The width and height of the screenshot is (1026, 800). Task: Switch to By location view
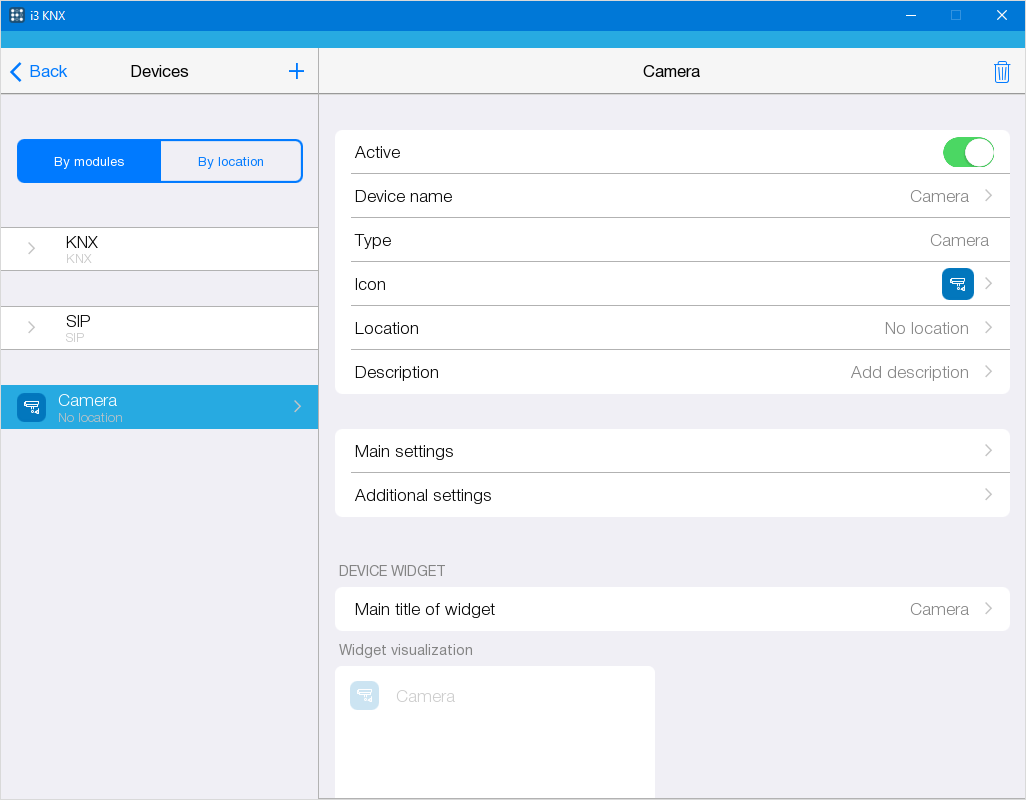(231, 161)
